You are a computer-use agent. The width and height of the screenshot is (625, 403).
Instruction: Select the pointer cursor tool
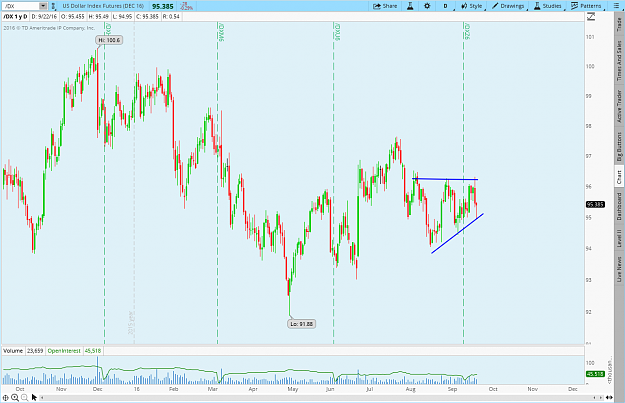click(34, 397)
